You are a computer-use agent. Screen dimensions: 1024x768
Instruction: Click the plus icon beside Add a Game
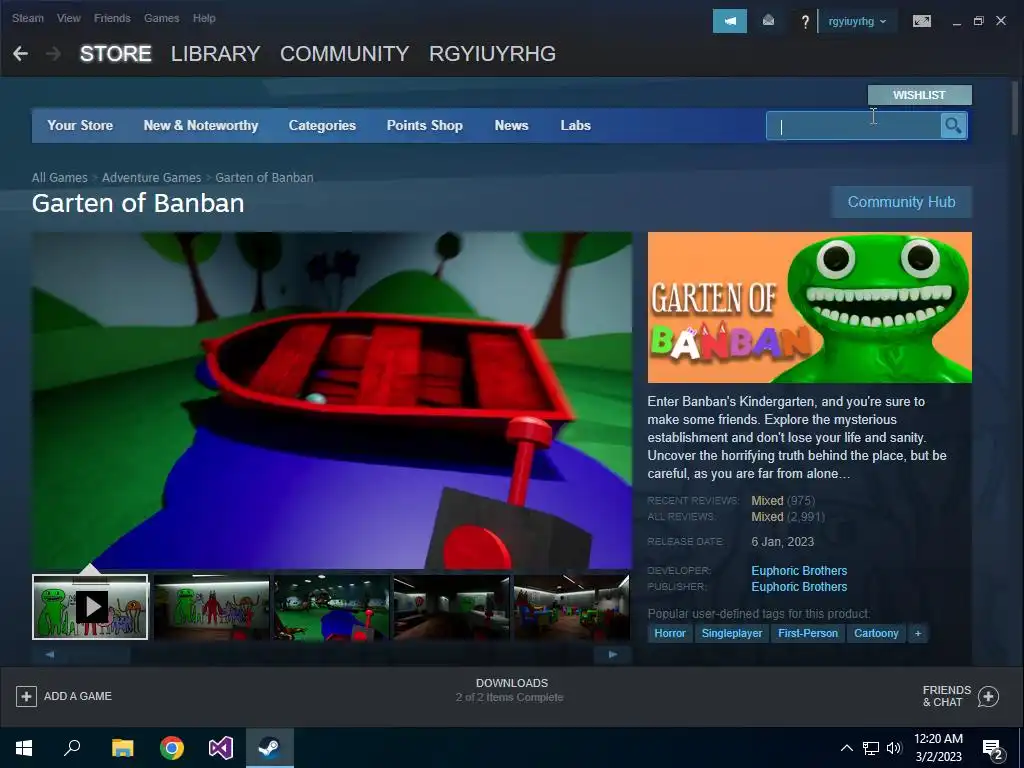pyautogui.click(x=26, y=696)
